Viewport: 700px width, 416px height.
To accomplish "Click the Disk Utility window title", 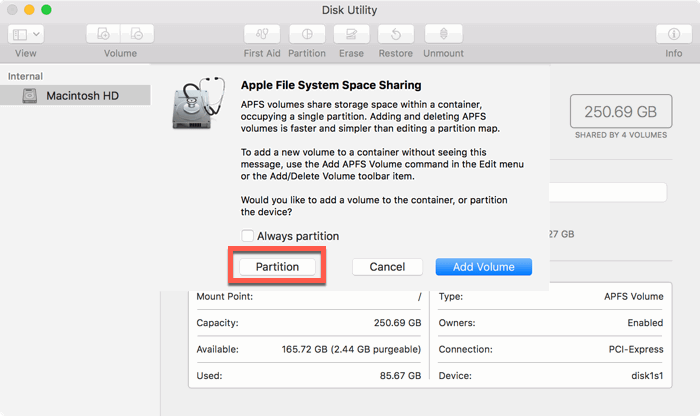I will tap(350, 10).
